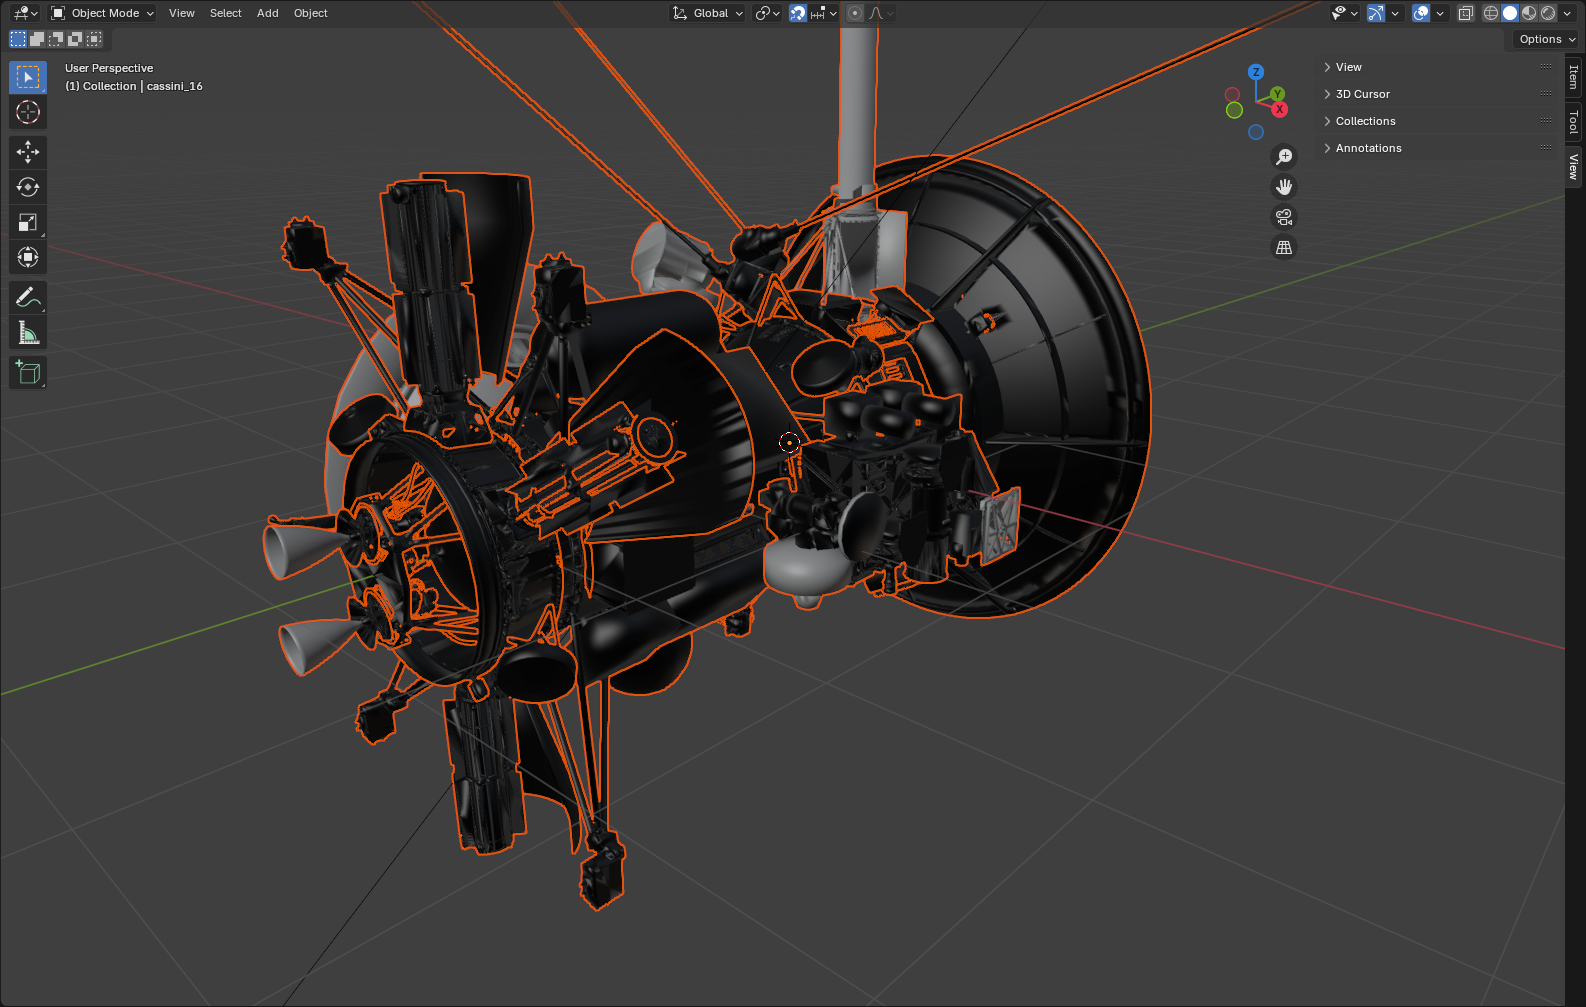Select the Add Cube tool
The image size is (1586, 1007).
point(28,373)
